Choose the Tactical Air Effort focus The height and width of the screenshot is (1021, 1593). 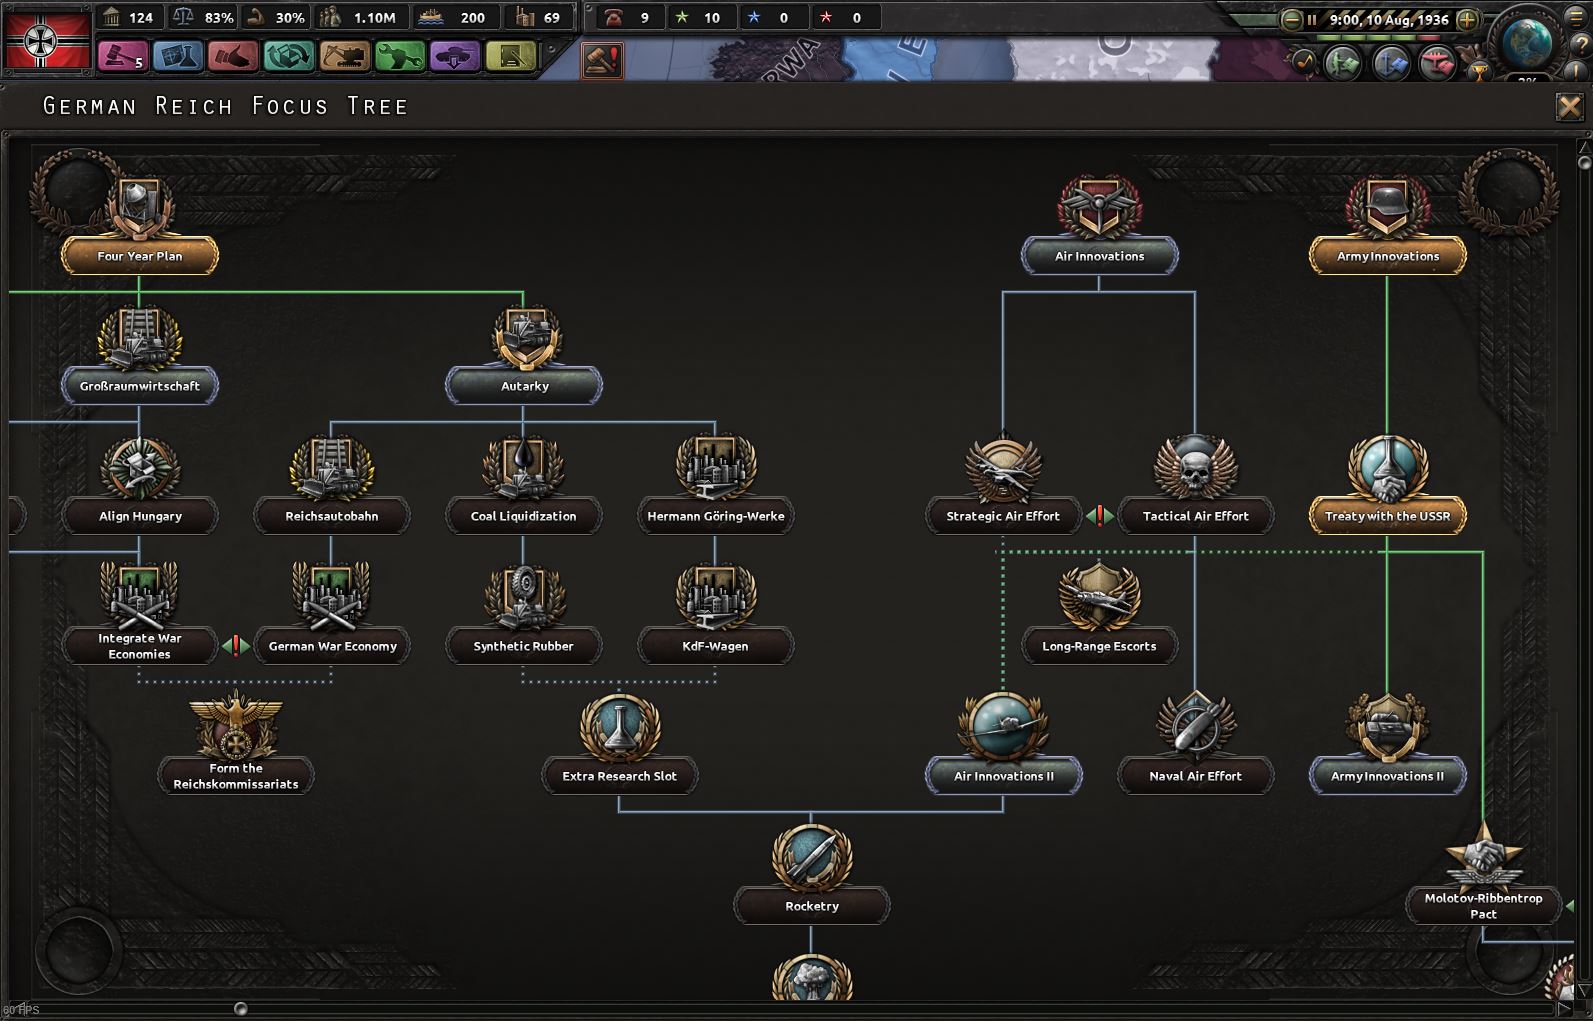tap(1195, 516)
